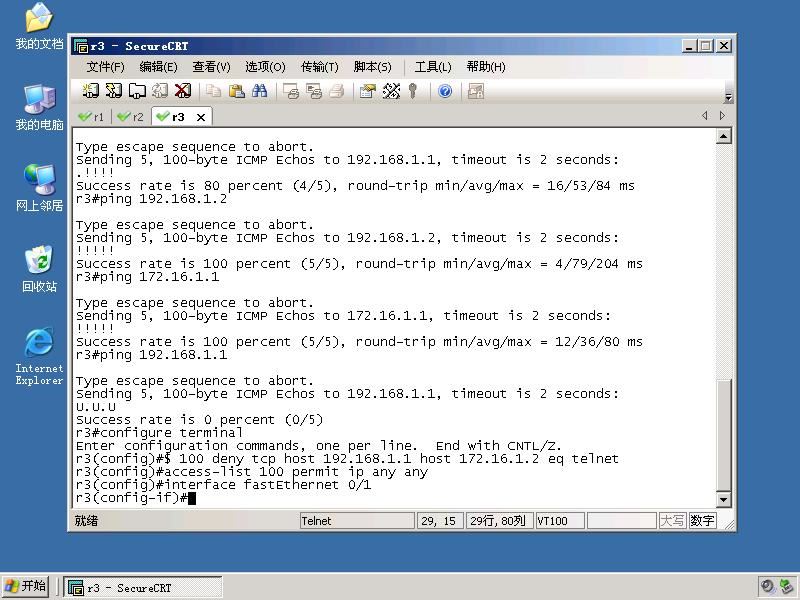
Task: Click the 'r3#ping 192.168.1.2' command line
Action: coord(152,199)
